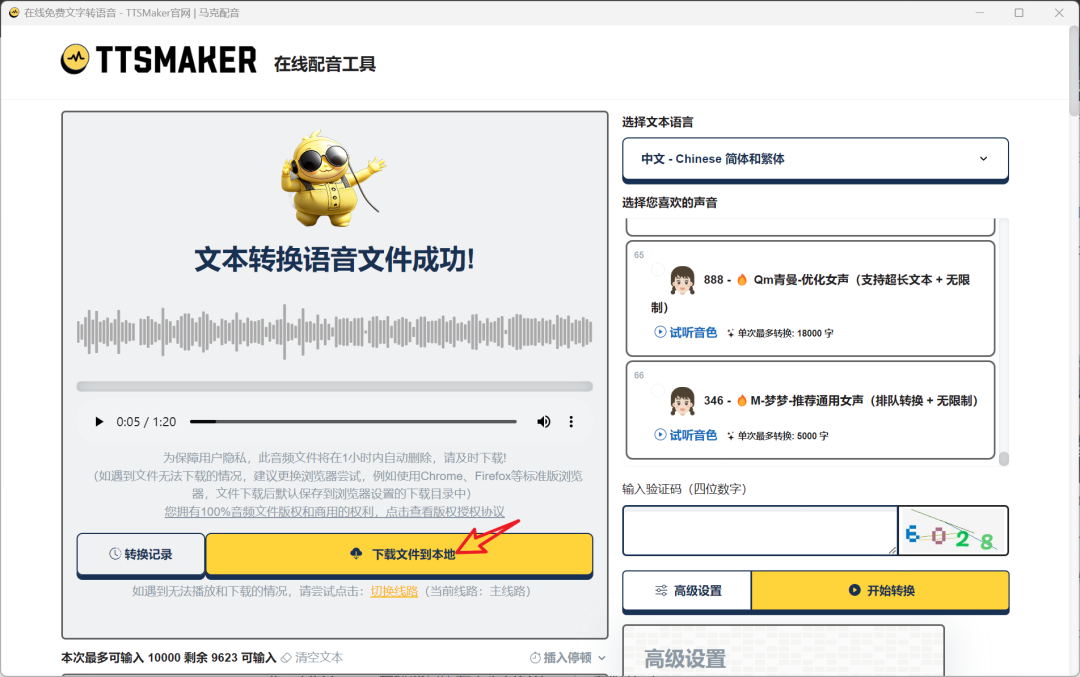Mute the audio player volume icon
This screenshot has width=1080, height=677.
543,421
